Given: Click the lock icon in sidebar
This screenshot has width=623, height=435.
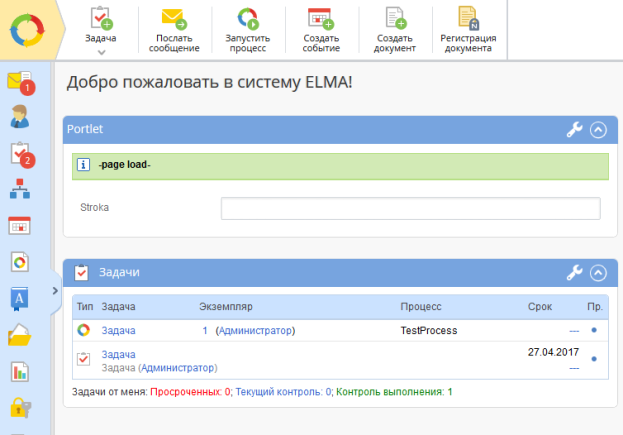Looking at the screenshot, I should (19, 407).
